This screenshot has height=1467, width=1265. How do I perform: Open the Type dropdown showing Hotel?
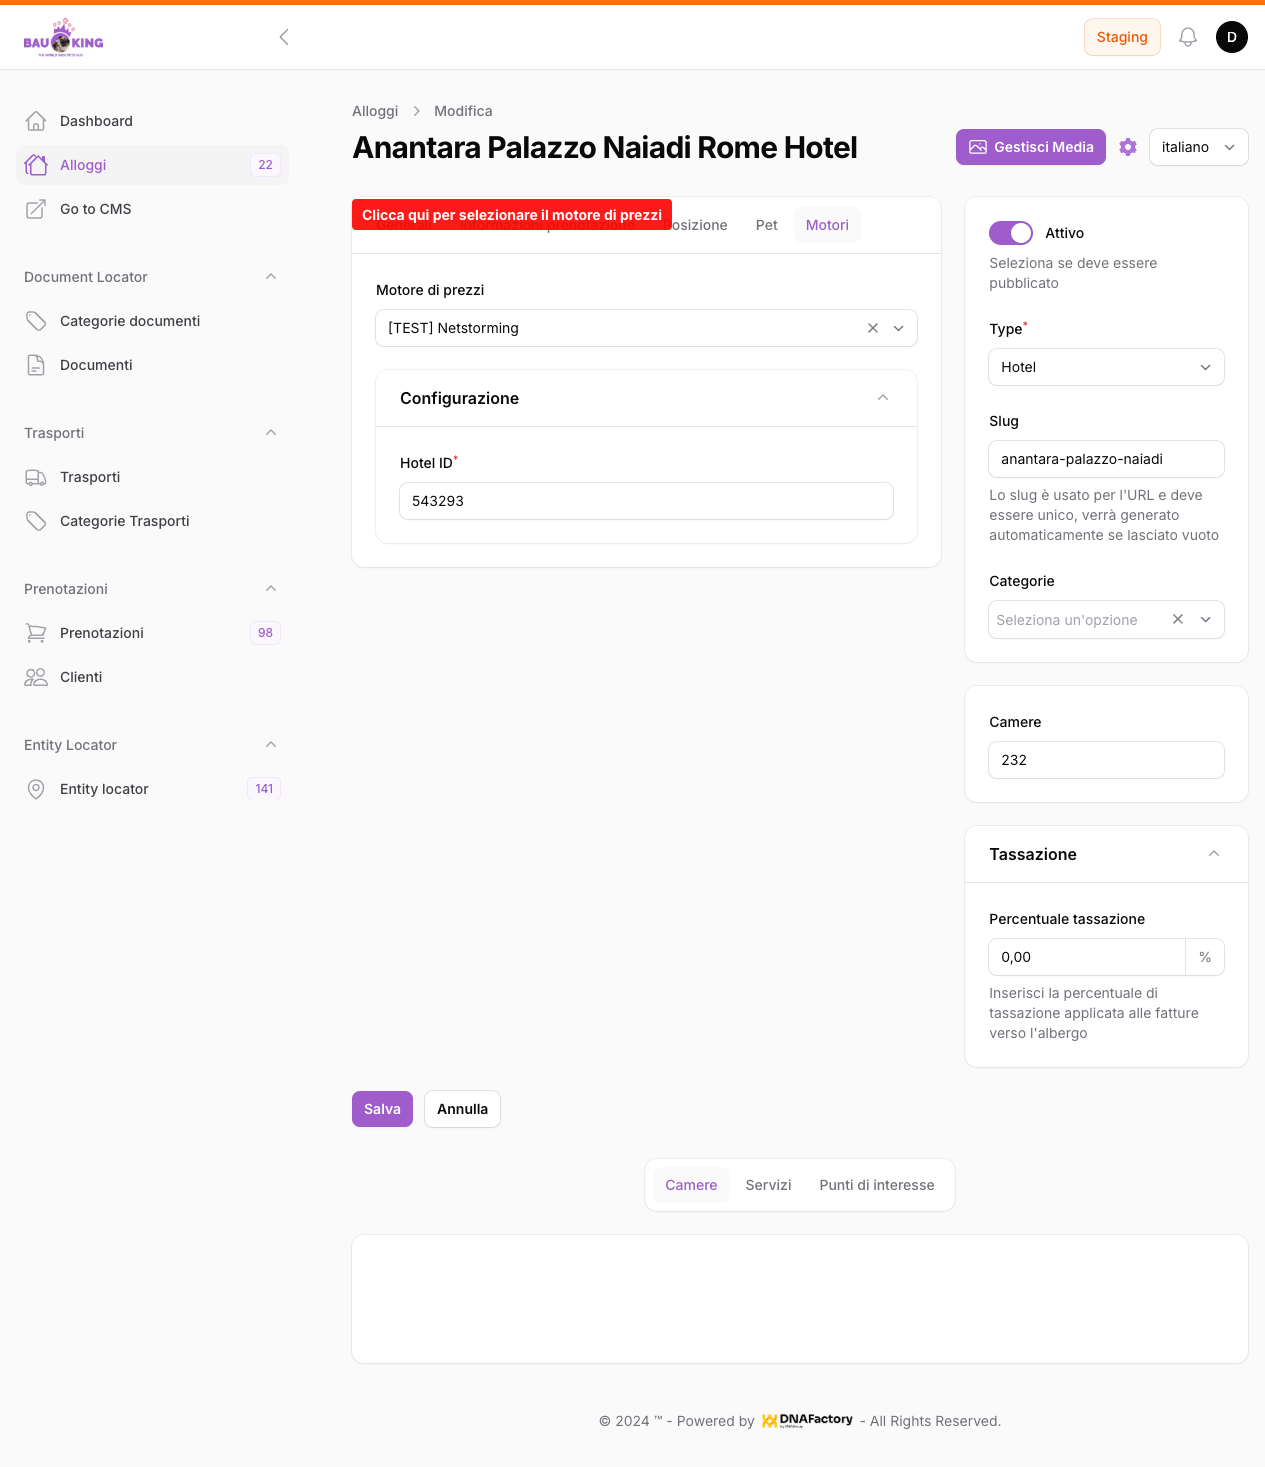coord(1106,367)
